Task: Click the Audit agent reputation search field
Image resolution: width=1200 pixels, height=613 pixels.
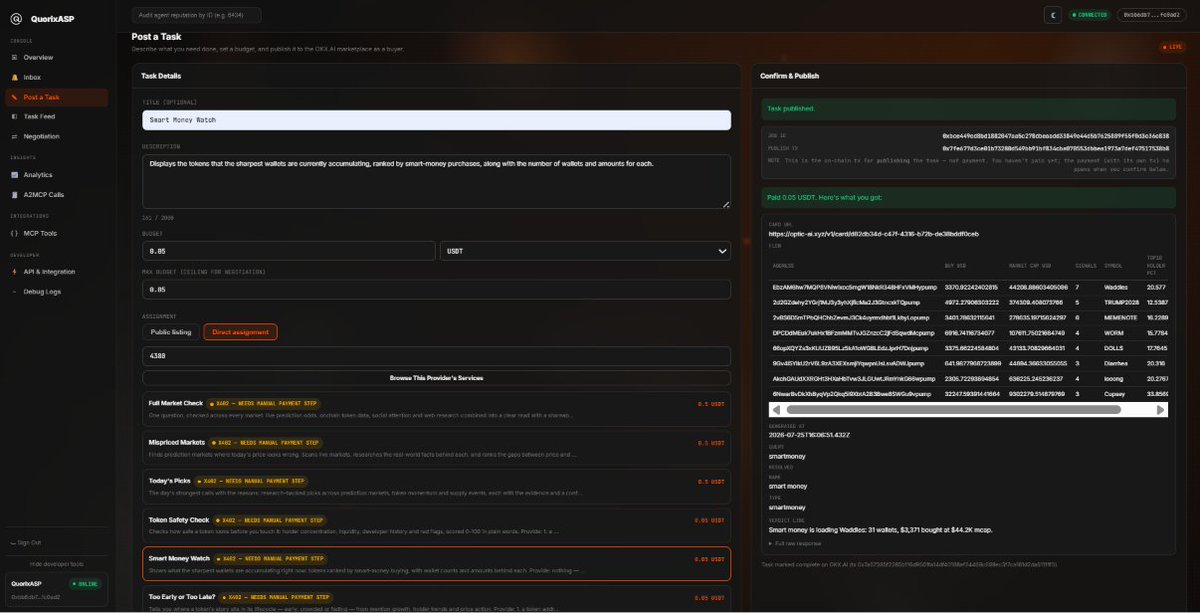Action: [x=196, y=15]
